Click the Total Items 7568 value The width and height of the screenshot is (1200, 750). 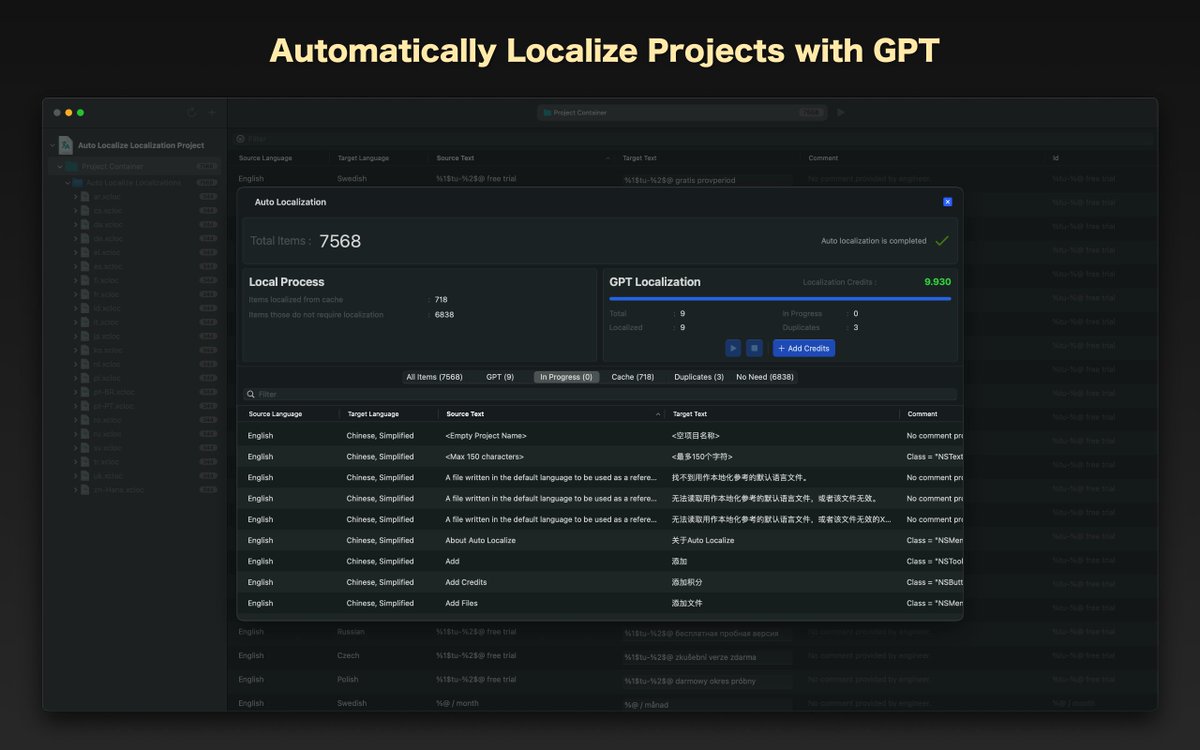click(x=340, y=241)
